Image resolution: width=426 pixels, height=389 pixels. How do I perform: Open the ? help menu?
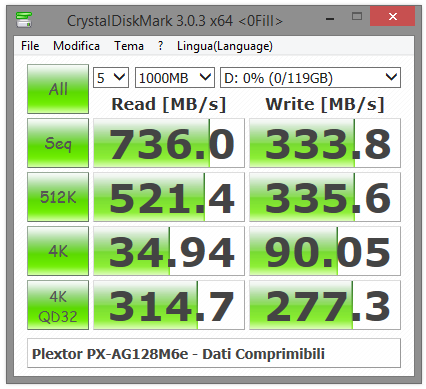click(161, 46)
